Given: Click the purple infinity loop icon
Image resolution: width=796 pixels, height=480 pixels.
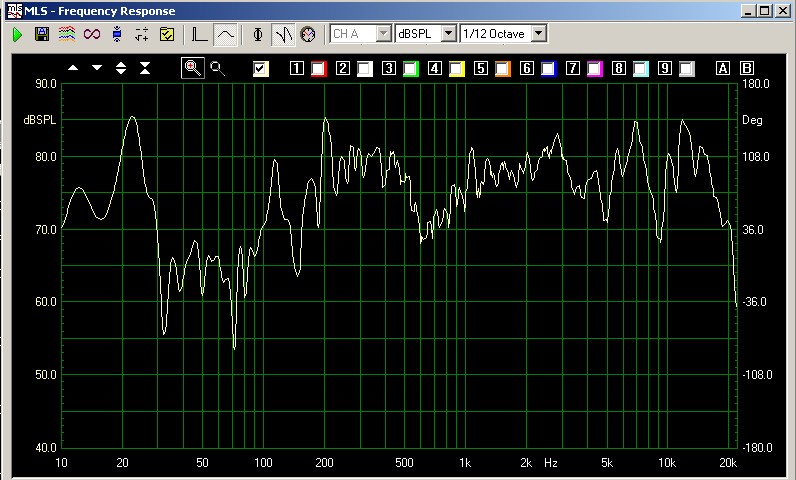Looking at the screenshot, I should coord(92,34).
